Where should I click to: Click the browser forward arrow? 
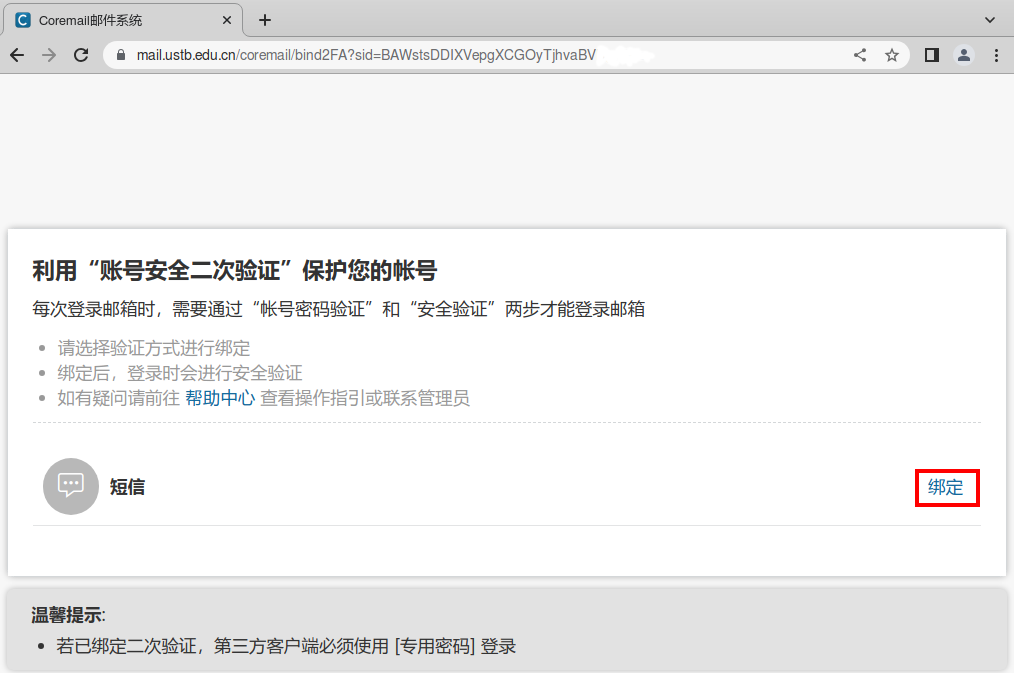click(49, 56)
